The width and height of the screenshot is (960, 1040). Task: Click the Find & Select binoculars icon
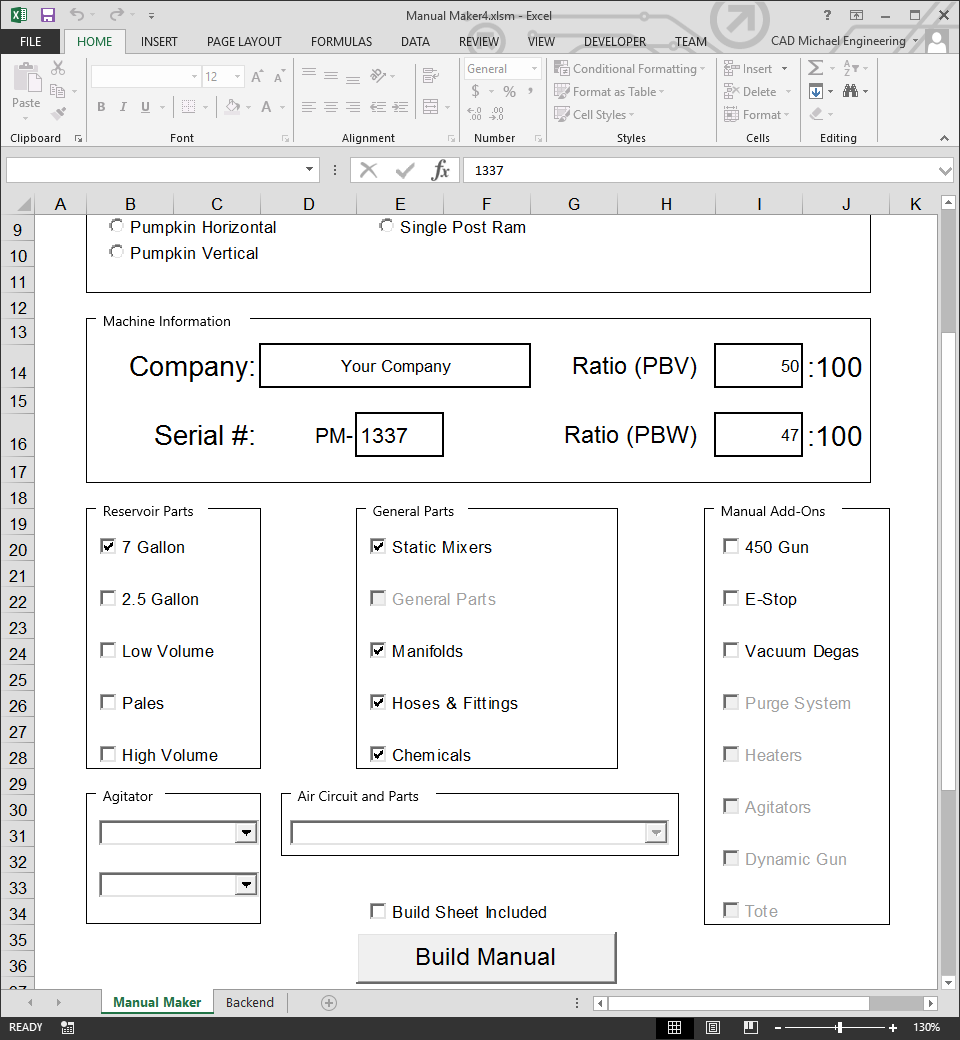pyautogui.click(x=851, y=91)
